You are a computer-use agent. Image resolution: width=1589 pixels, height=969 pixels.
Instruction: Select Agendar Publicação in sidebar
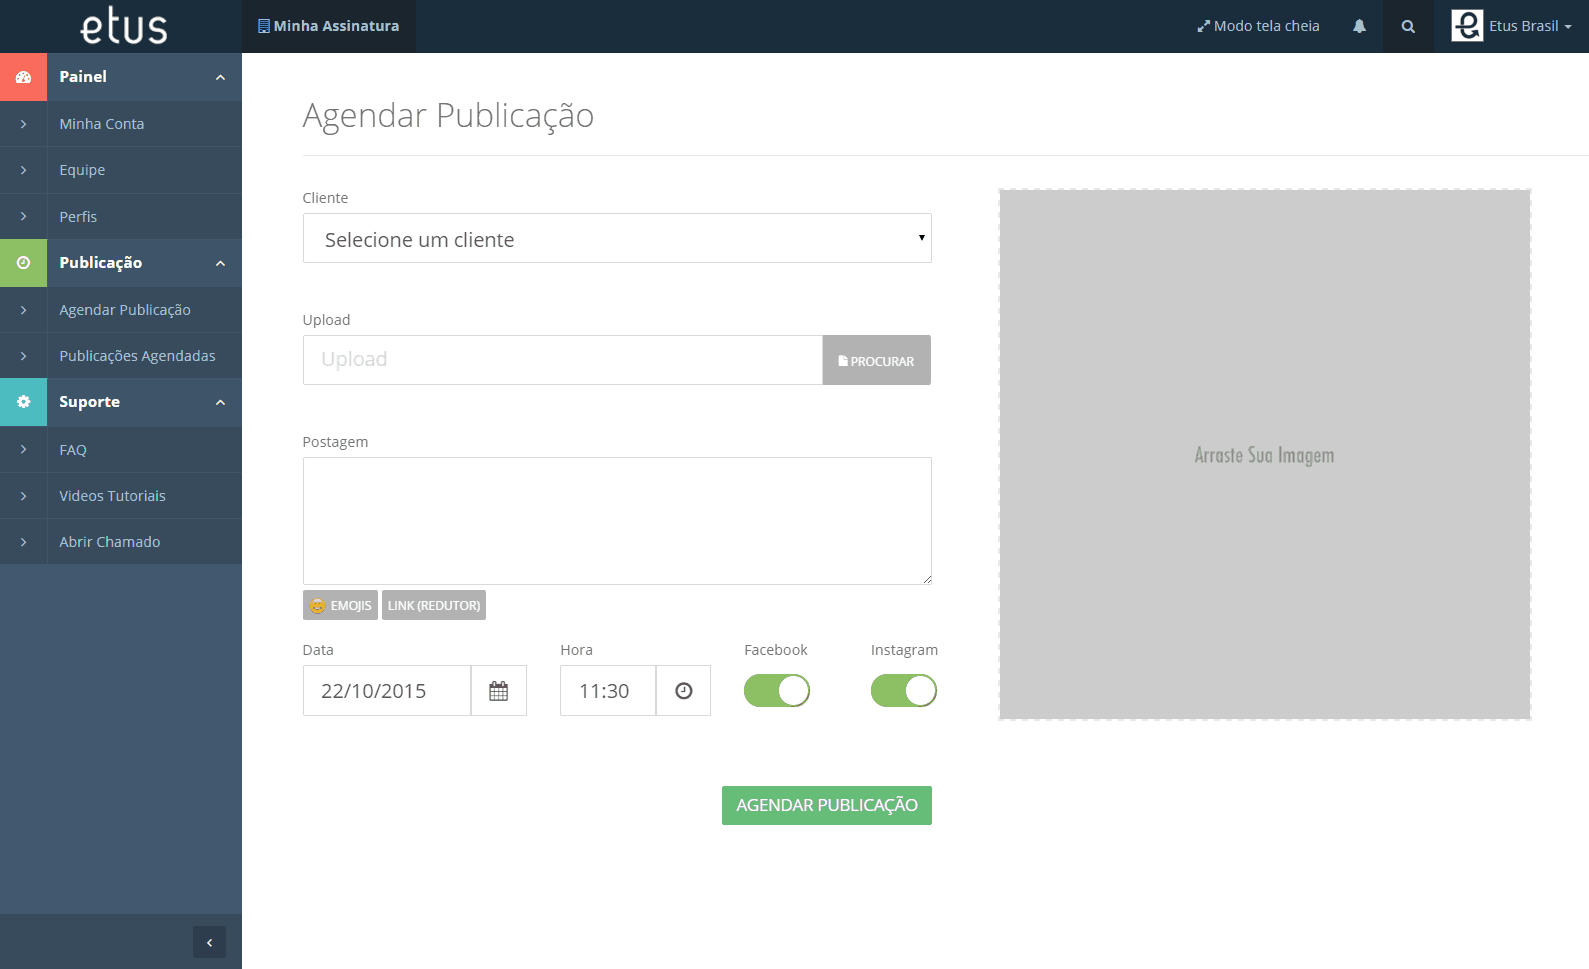pos(125,310)
